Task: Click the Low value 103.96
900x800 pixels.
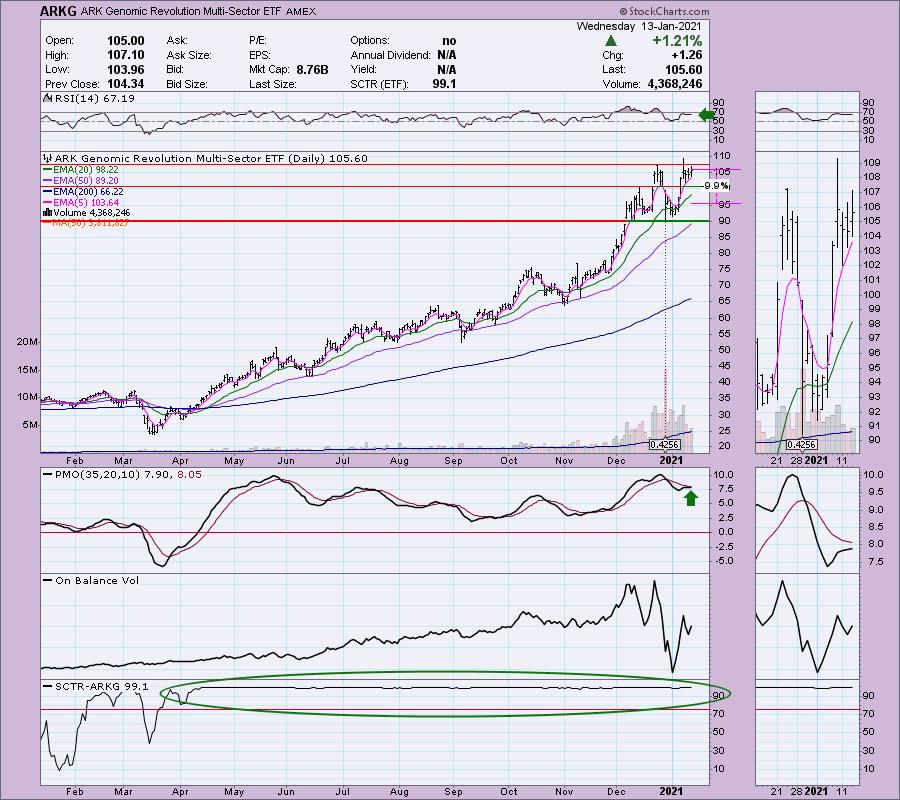Action: [x=126, y=69]
